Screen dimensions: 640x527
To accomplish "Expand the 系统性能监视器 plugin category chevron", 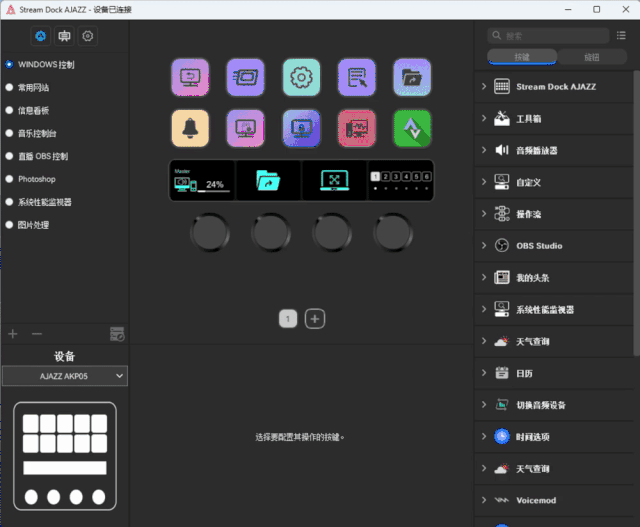I will pos(484,309).
